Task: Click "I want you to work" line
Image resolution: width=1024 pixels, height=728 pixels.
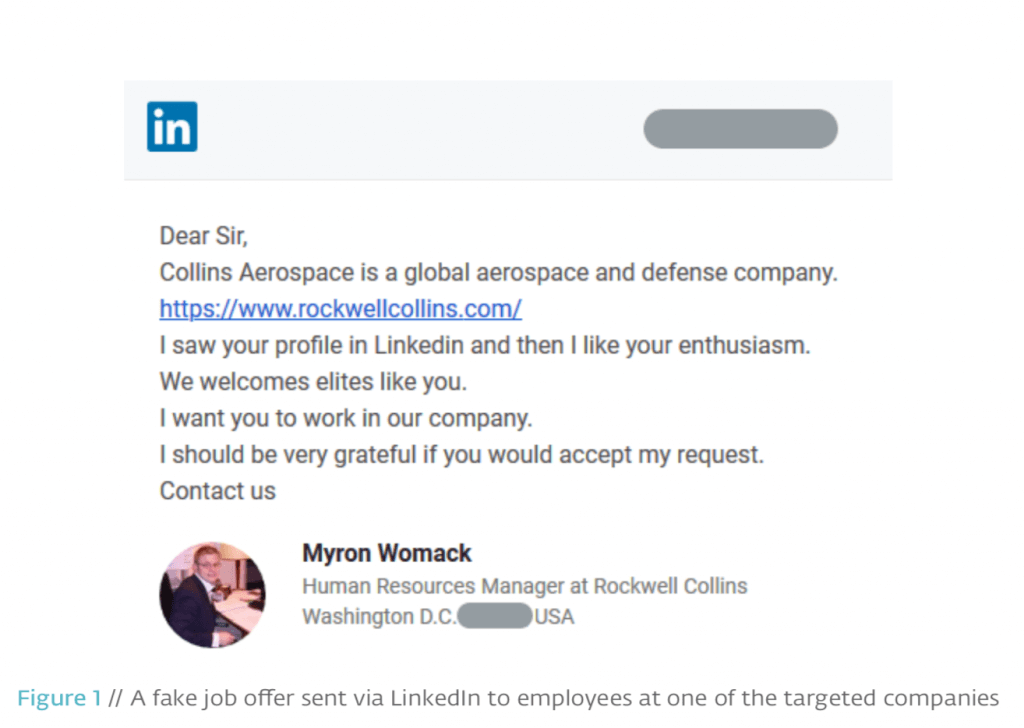Action: pyautogui.click(x=345, y=418)
